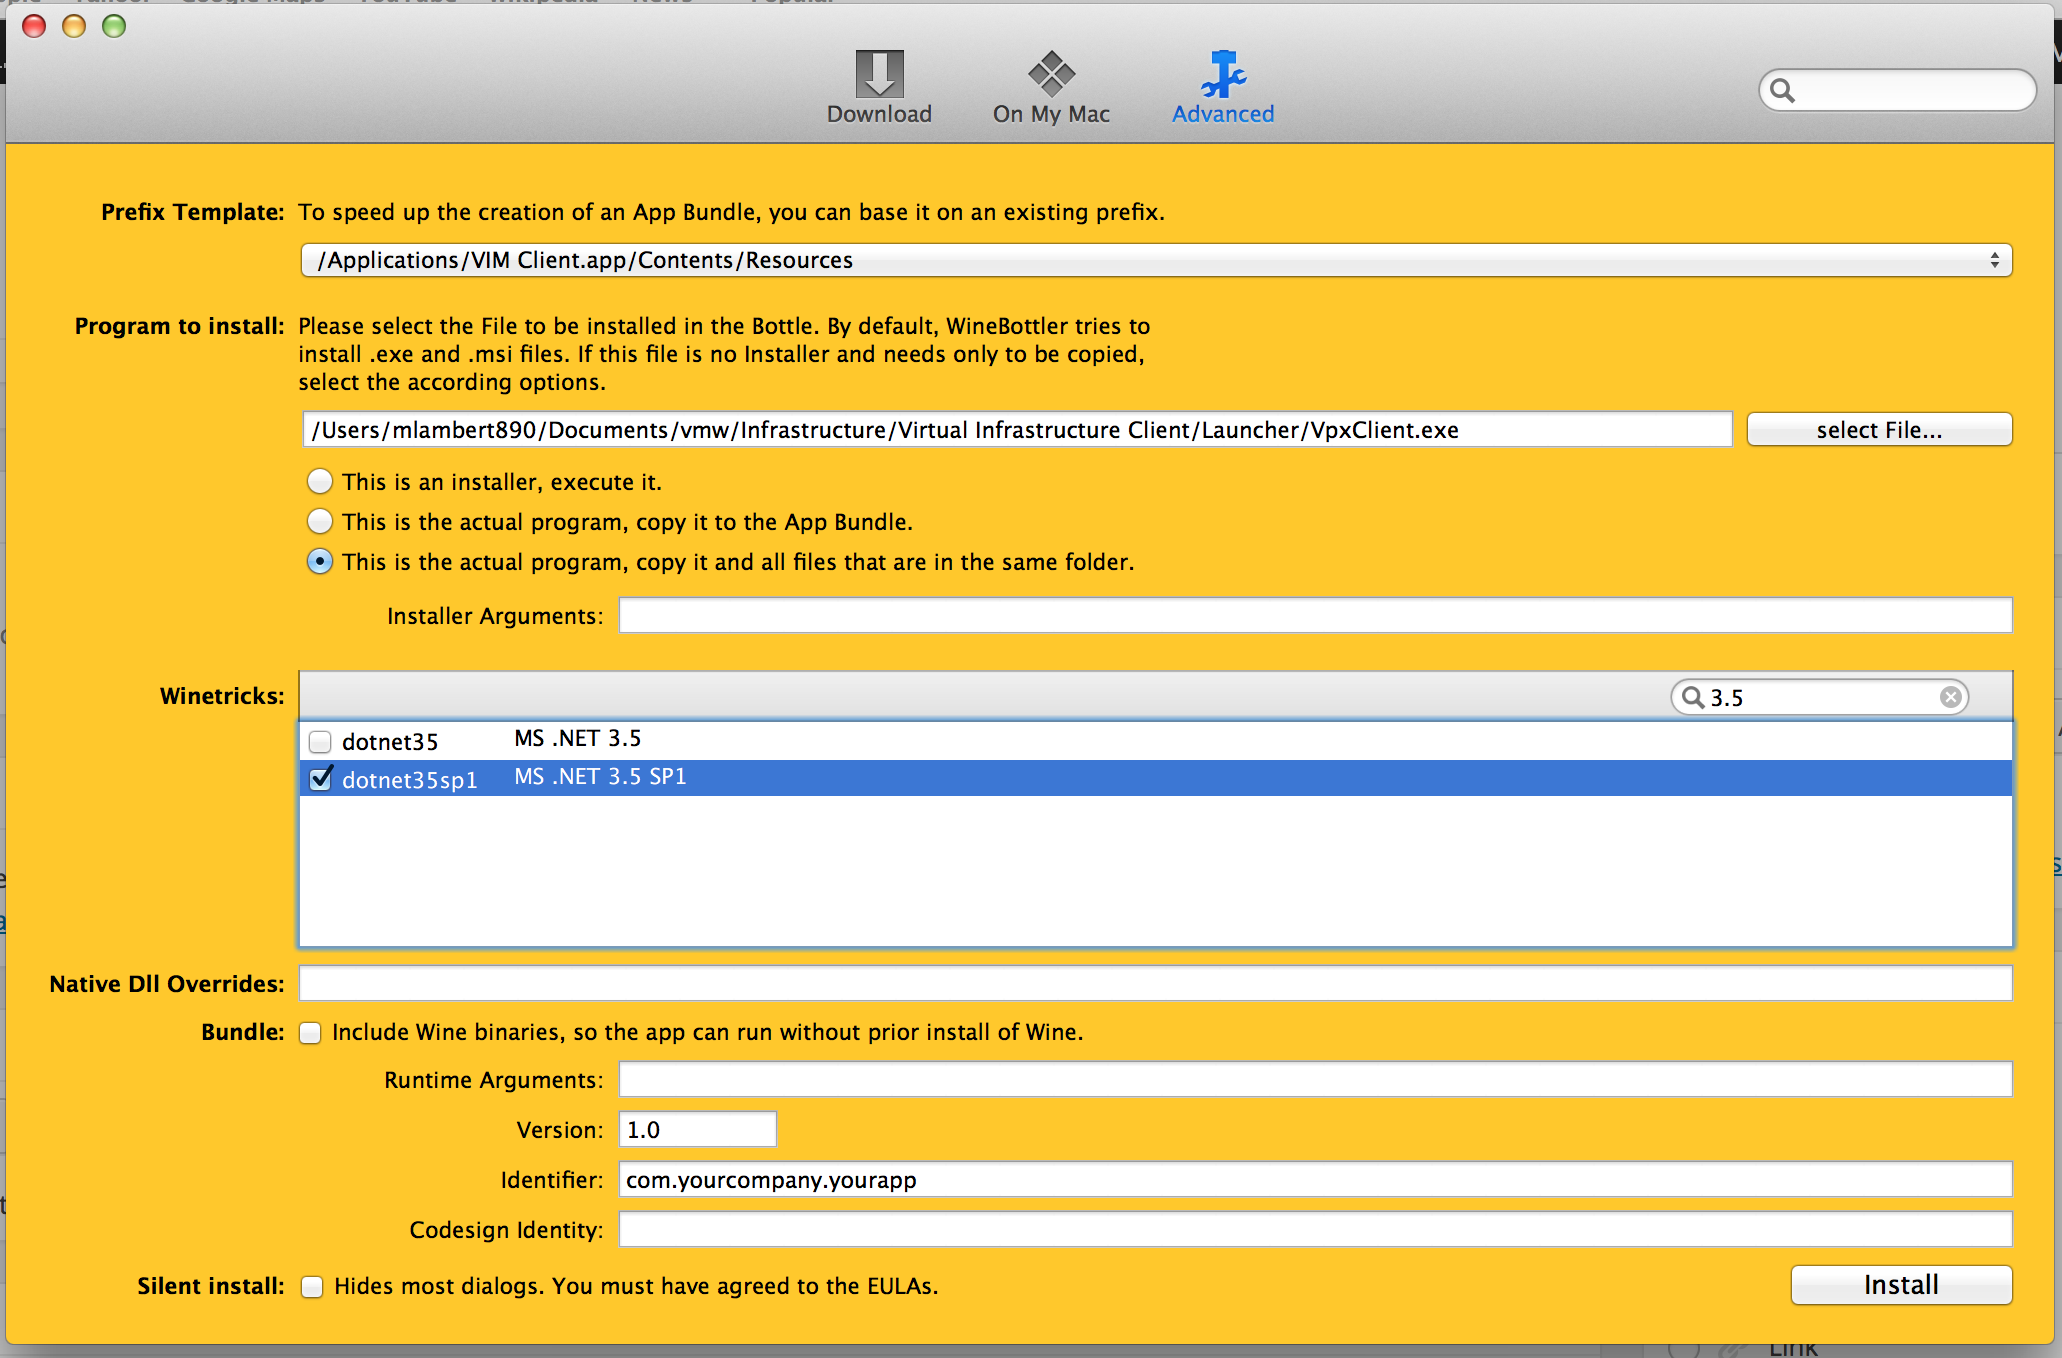
Task: Click into the Identifier field
Action: 1314,1180
